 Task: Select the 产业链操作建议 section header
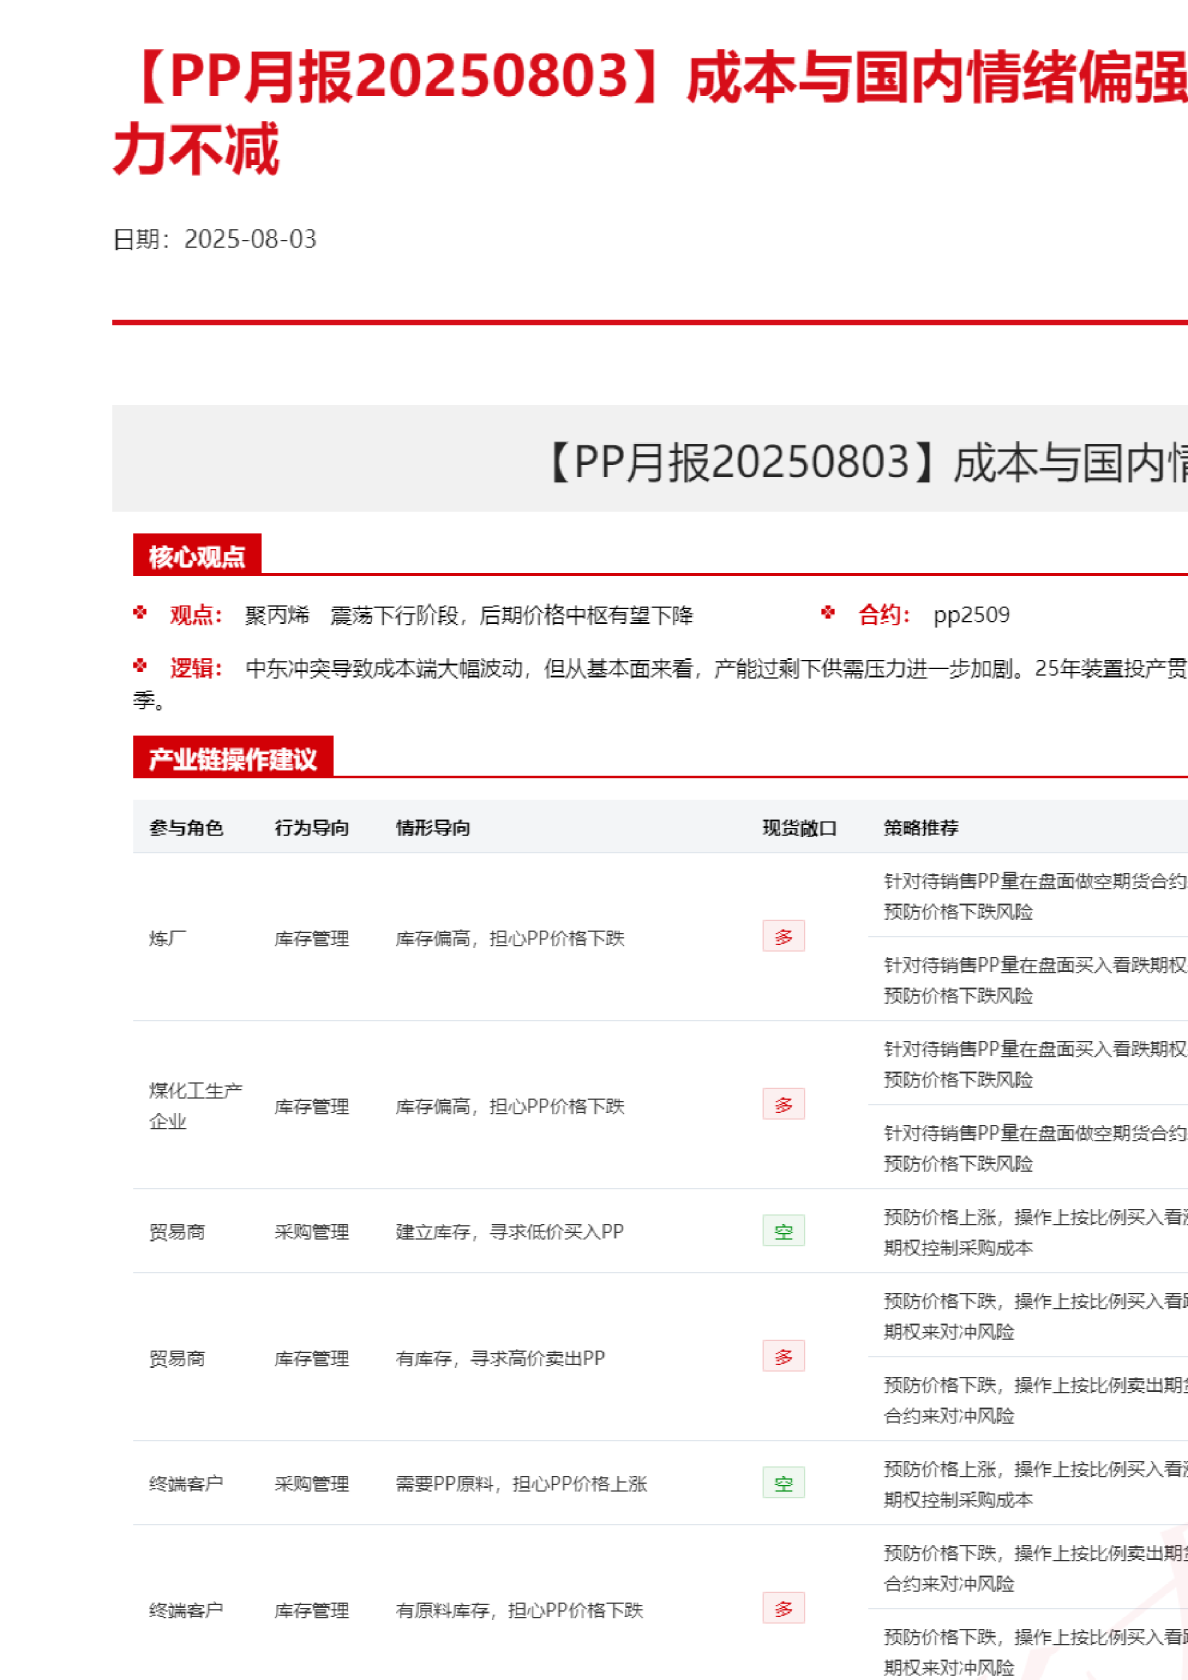[233, 759]
